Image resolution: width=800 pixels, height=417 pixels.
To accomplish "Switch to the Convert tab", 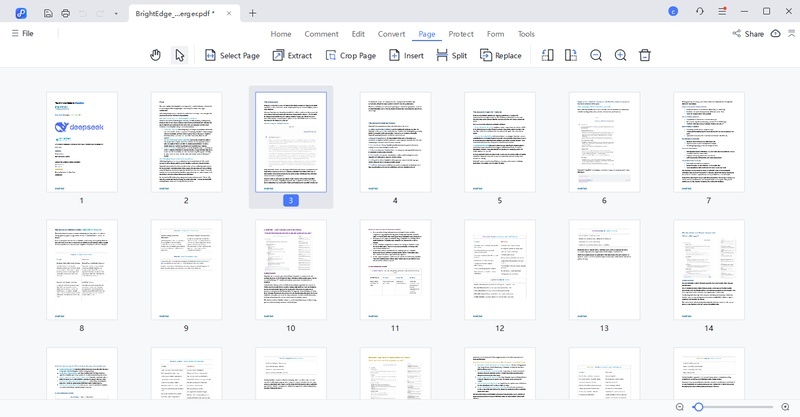I will click(x=391, y=34).
